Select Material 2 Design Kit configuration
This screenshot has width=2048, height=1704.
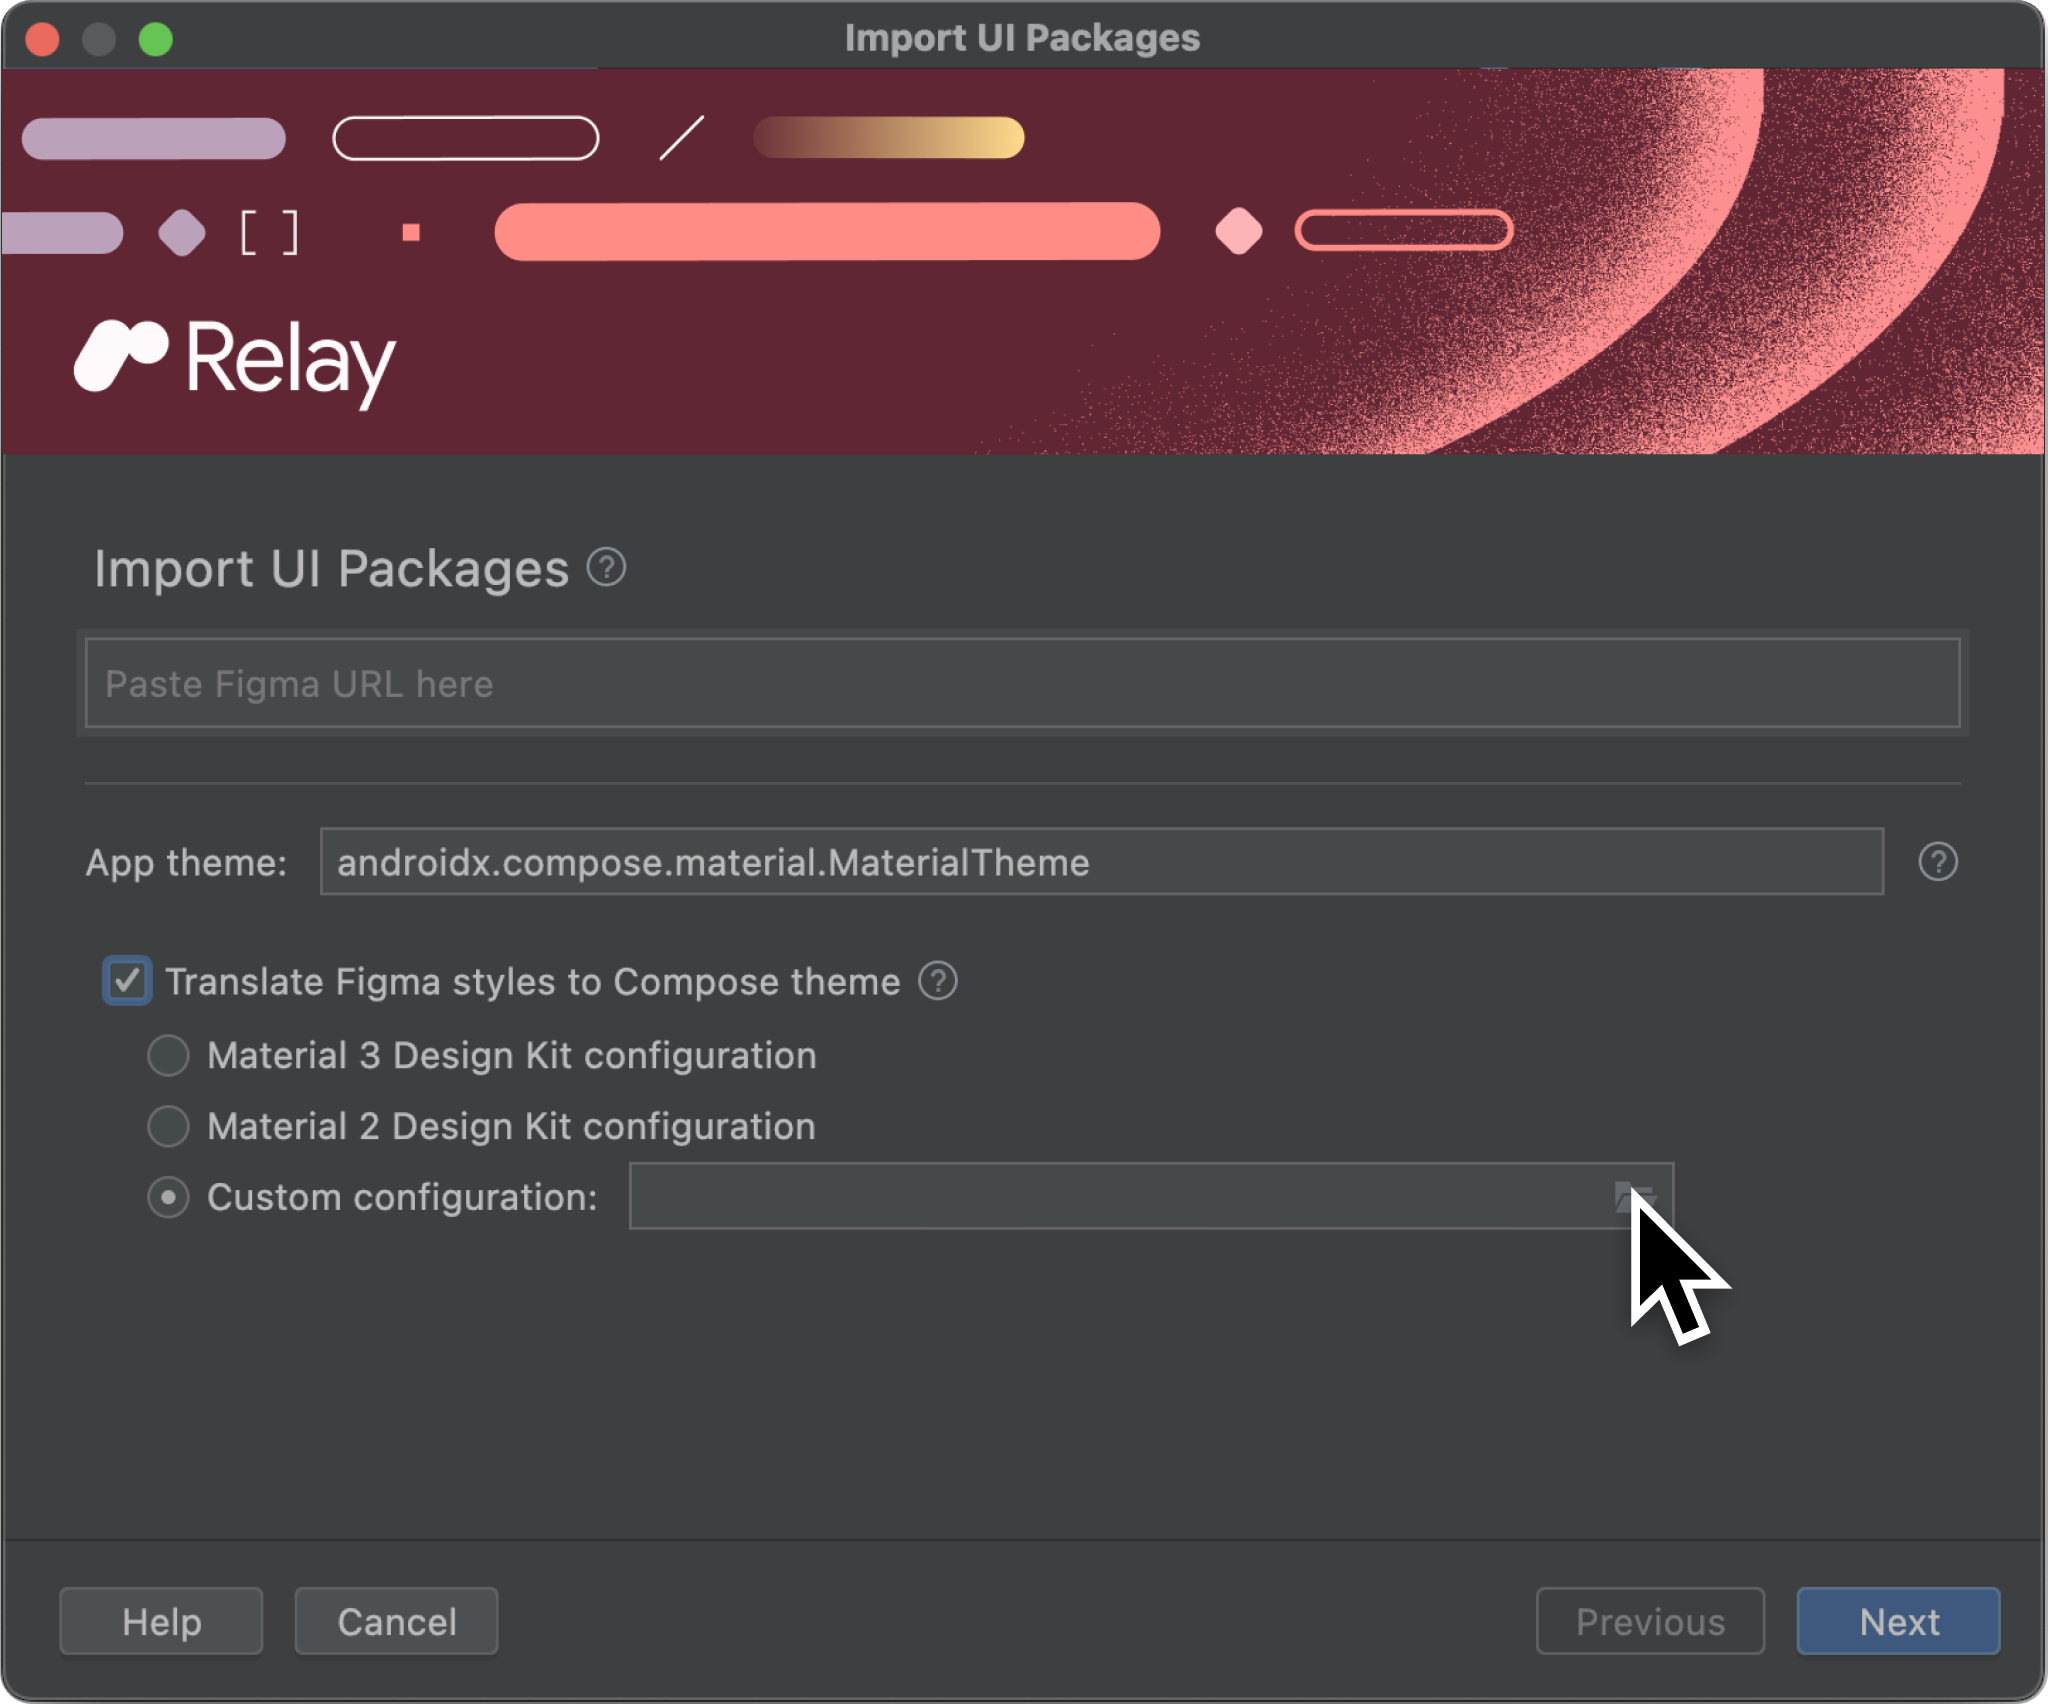(168, 1124)
